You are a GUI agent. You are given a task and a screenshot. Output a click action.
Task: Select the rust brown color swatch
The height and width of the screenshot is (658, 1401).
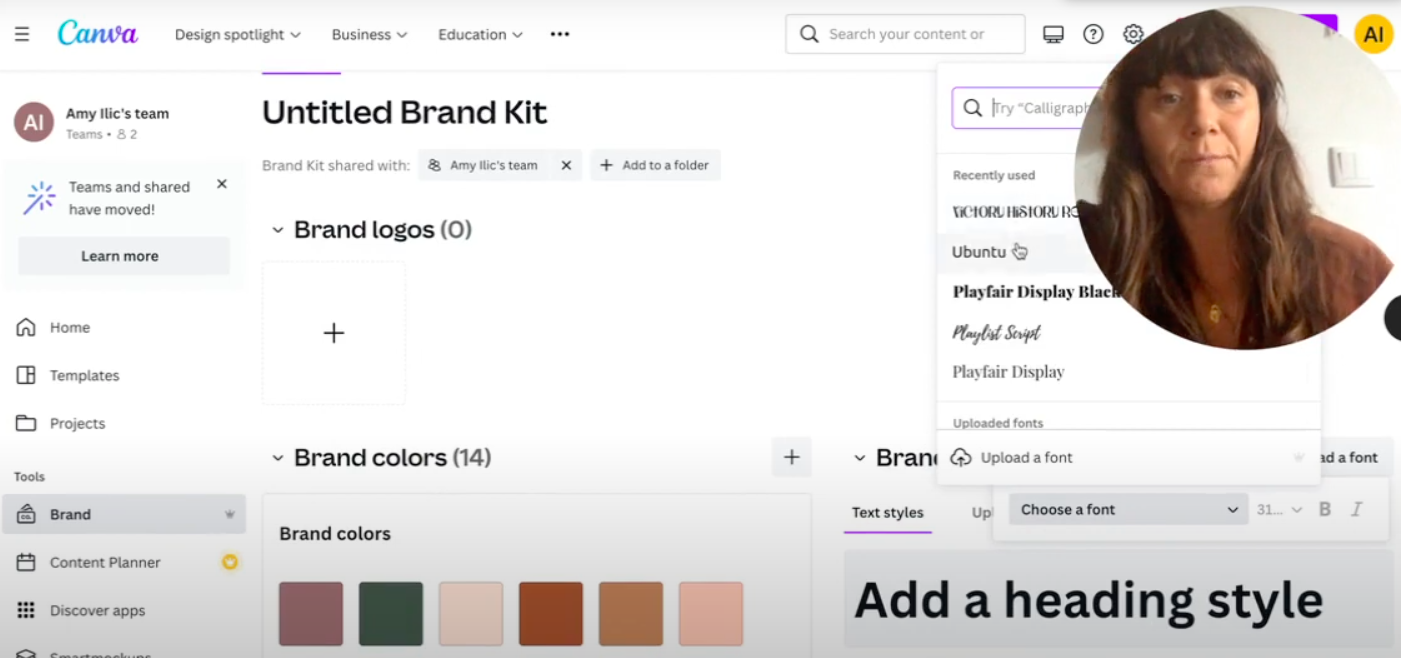tap(551, 614)
